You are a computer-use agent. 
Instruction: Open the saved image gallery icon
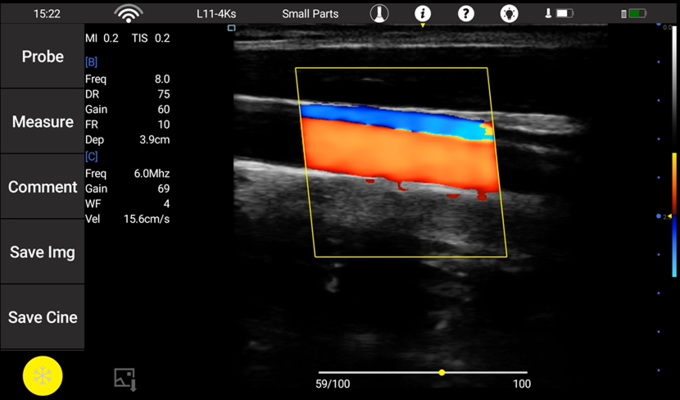pos(124,378)
